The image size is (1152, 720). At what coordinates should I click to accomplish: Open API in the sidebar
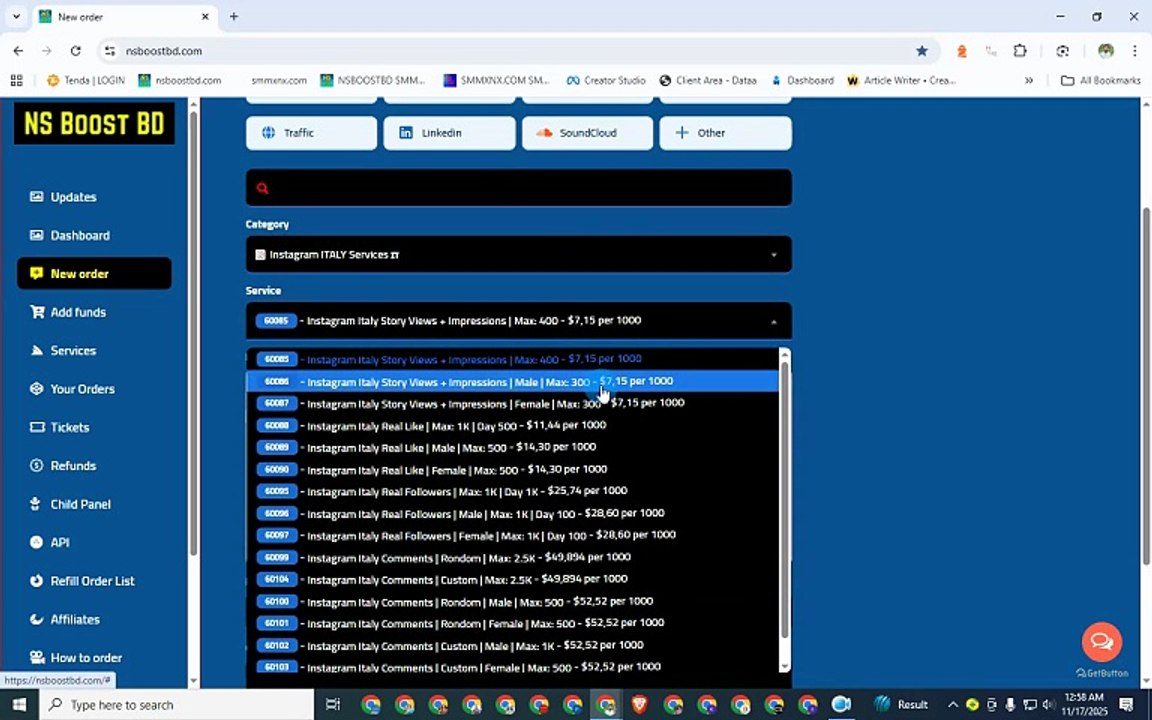(49, 542)
